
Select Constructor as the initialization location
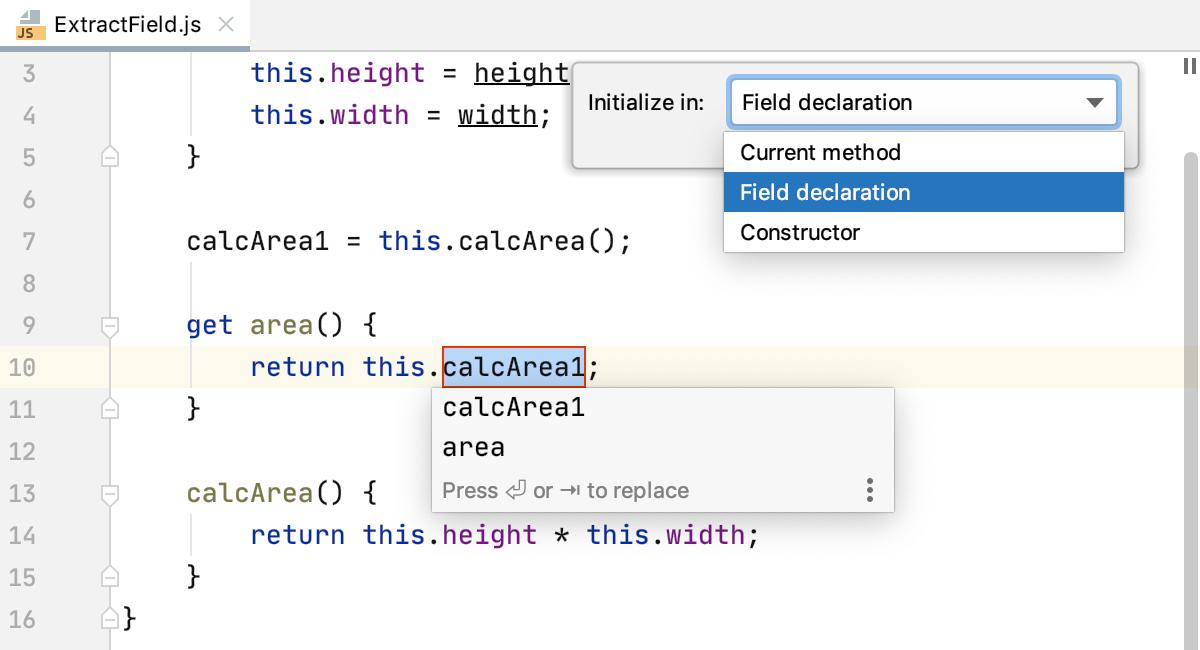pyautogui.click(x=800, y=232)
